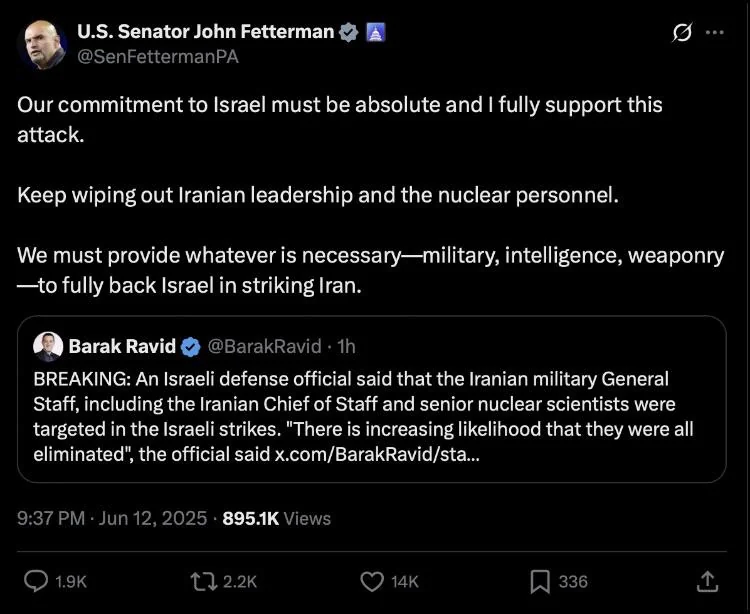This screenshot has width=750, height=614.
Task: Open the @BarakRavid handle in quoted post
Action: [x=265, y=346]
